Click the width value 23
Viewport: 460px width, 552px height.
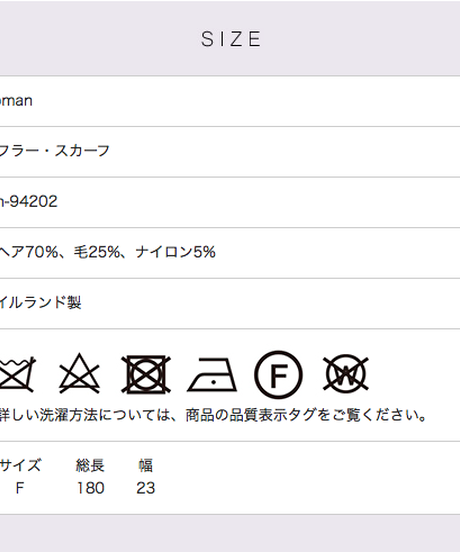tap(146, 488)
